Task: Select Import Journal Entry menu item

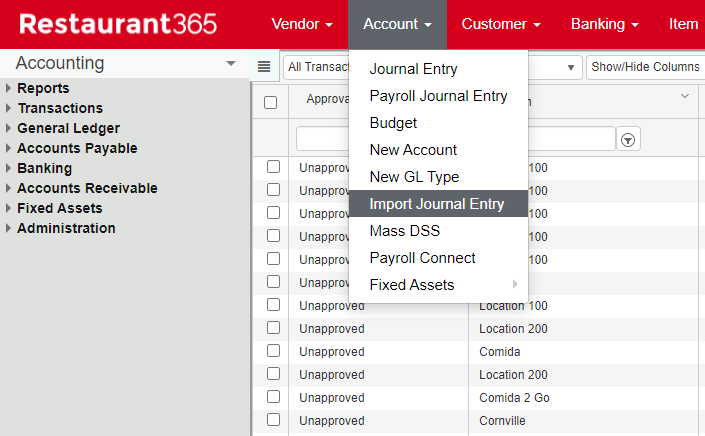Action: click(438, 204)
